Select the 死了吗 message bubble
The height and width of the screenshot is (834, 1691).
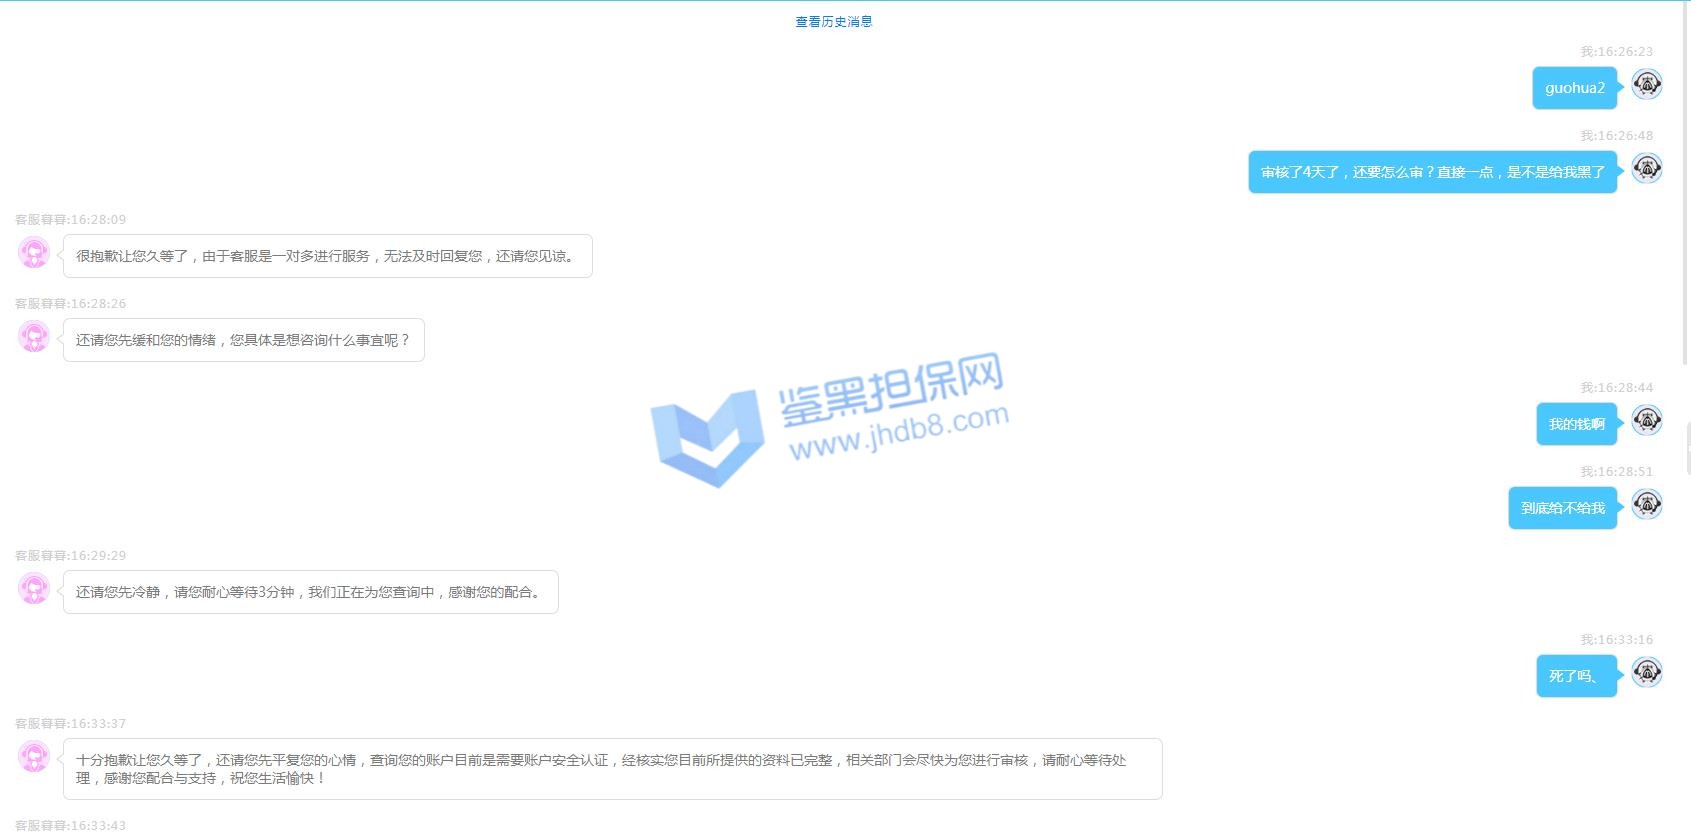tap(1576, 676)
